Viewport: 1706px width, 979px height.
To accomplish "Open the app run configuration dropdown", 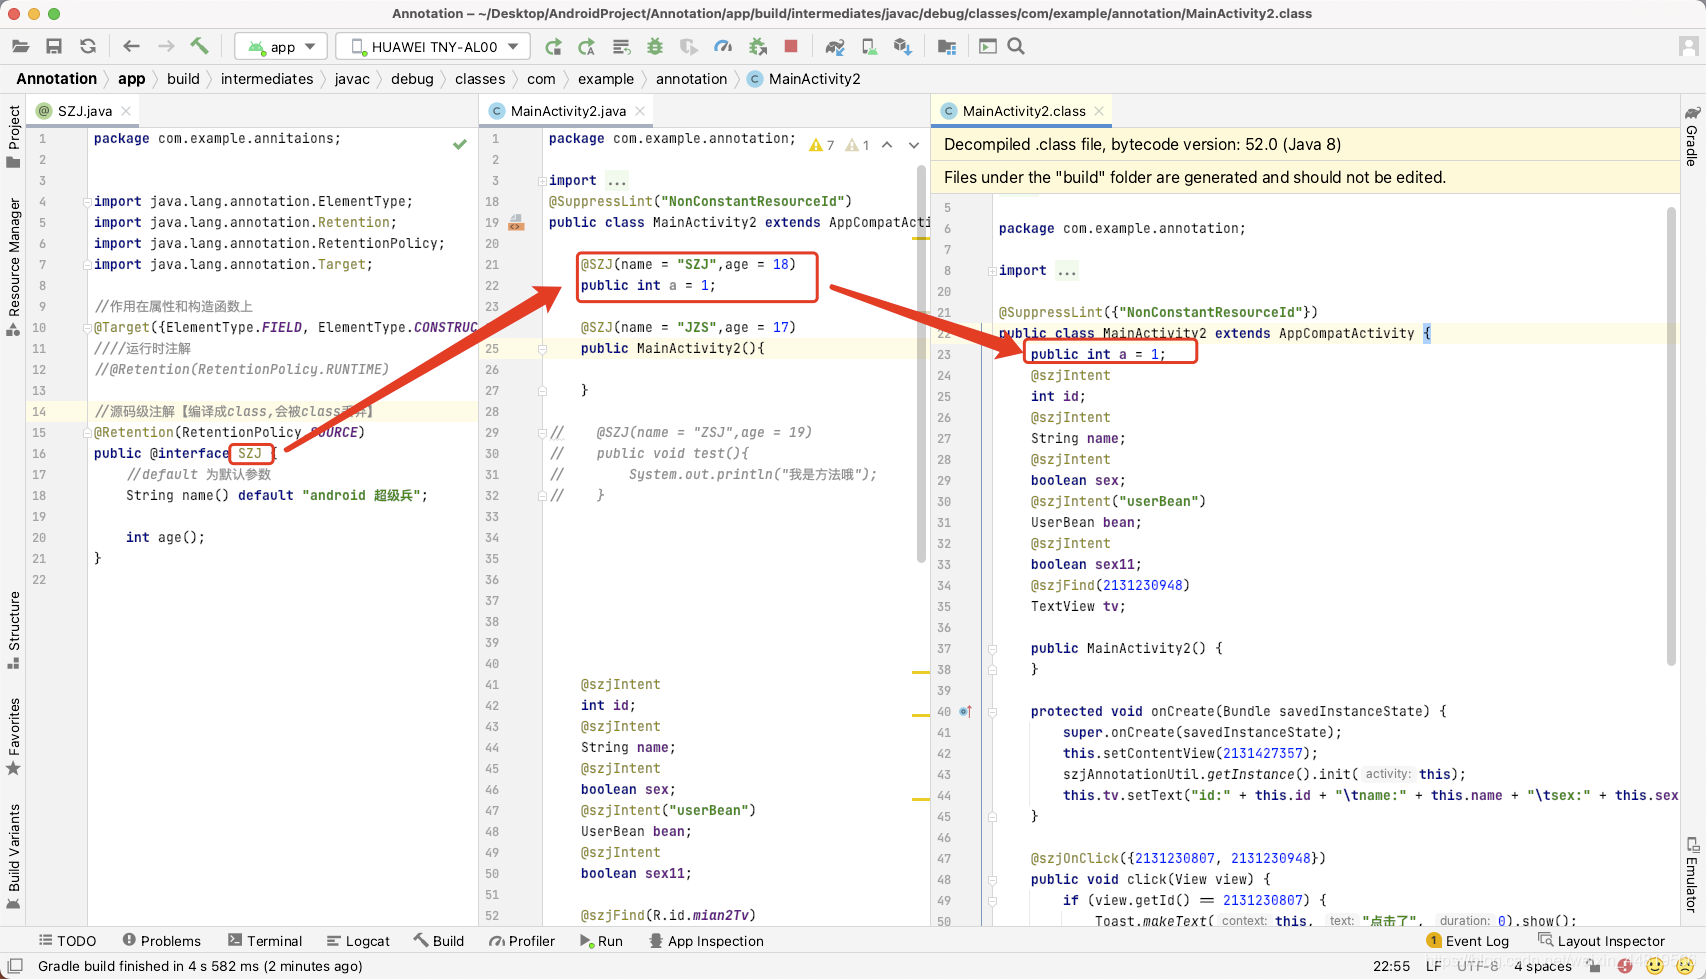I will pyautogui.click(x=281, y=47).
